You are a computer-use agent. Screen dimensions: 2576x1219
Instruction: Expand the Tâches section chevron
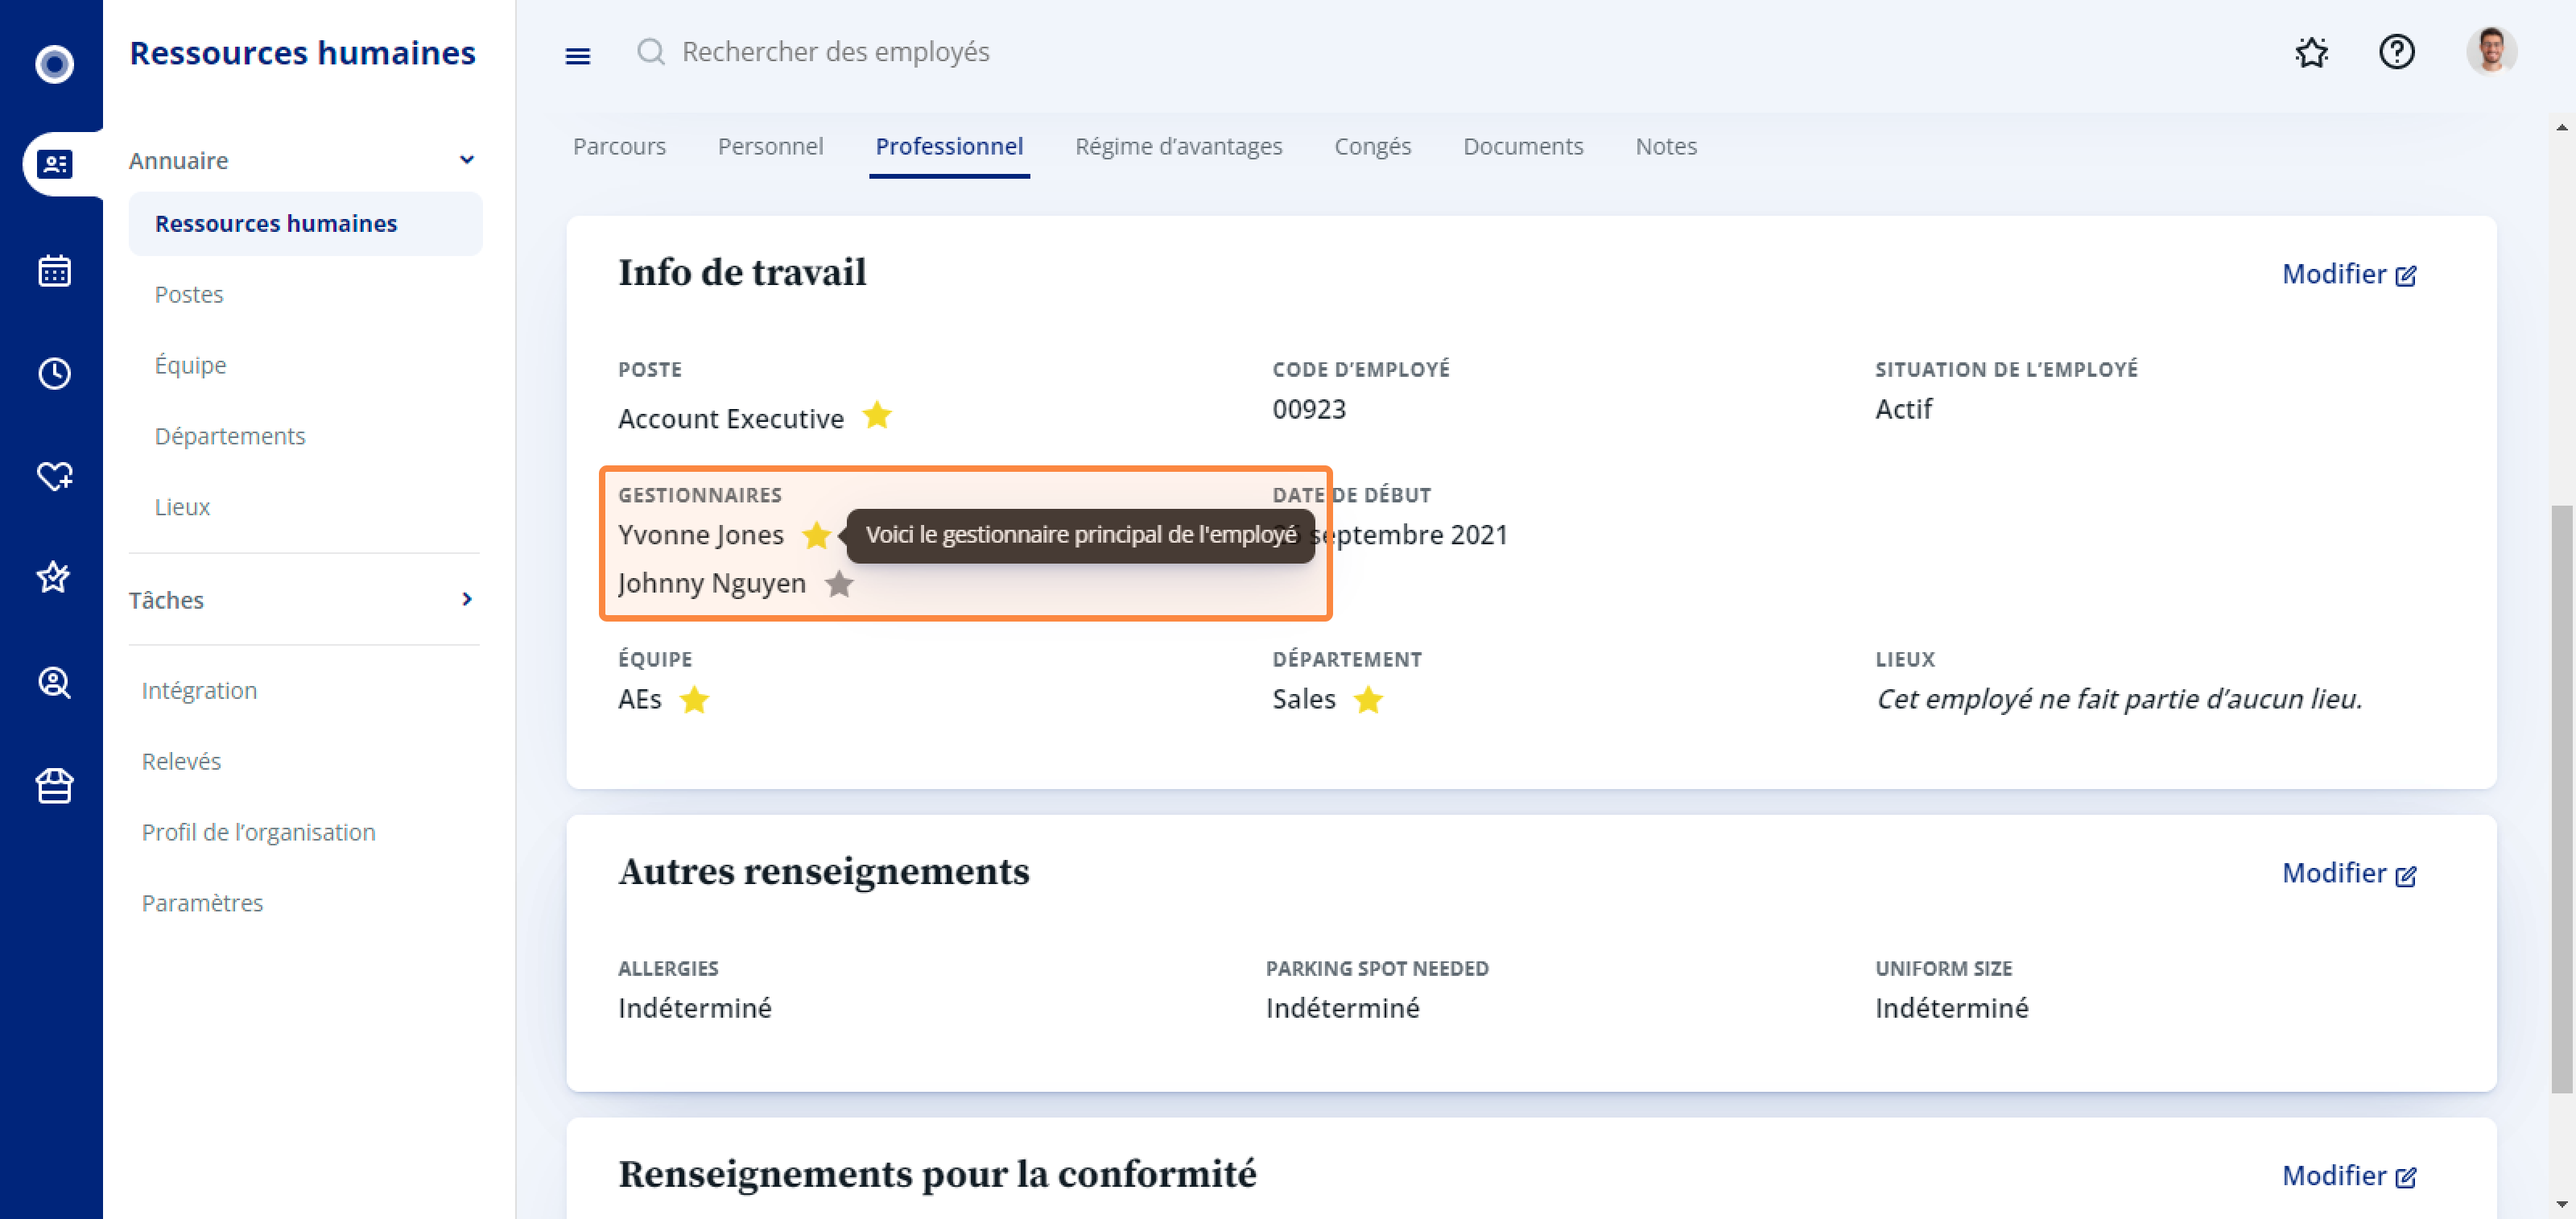click(466, 599)
